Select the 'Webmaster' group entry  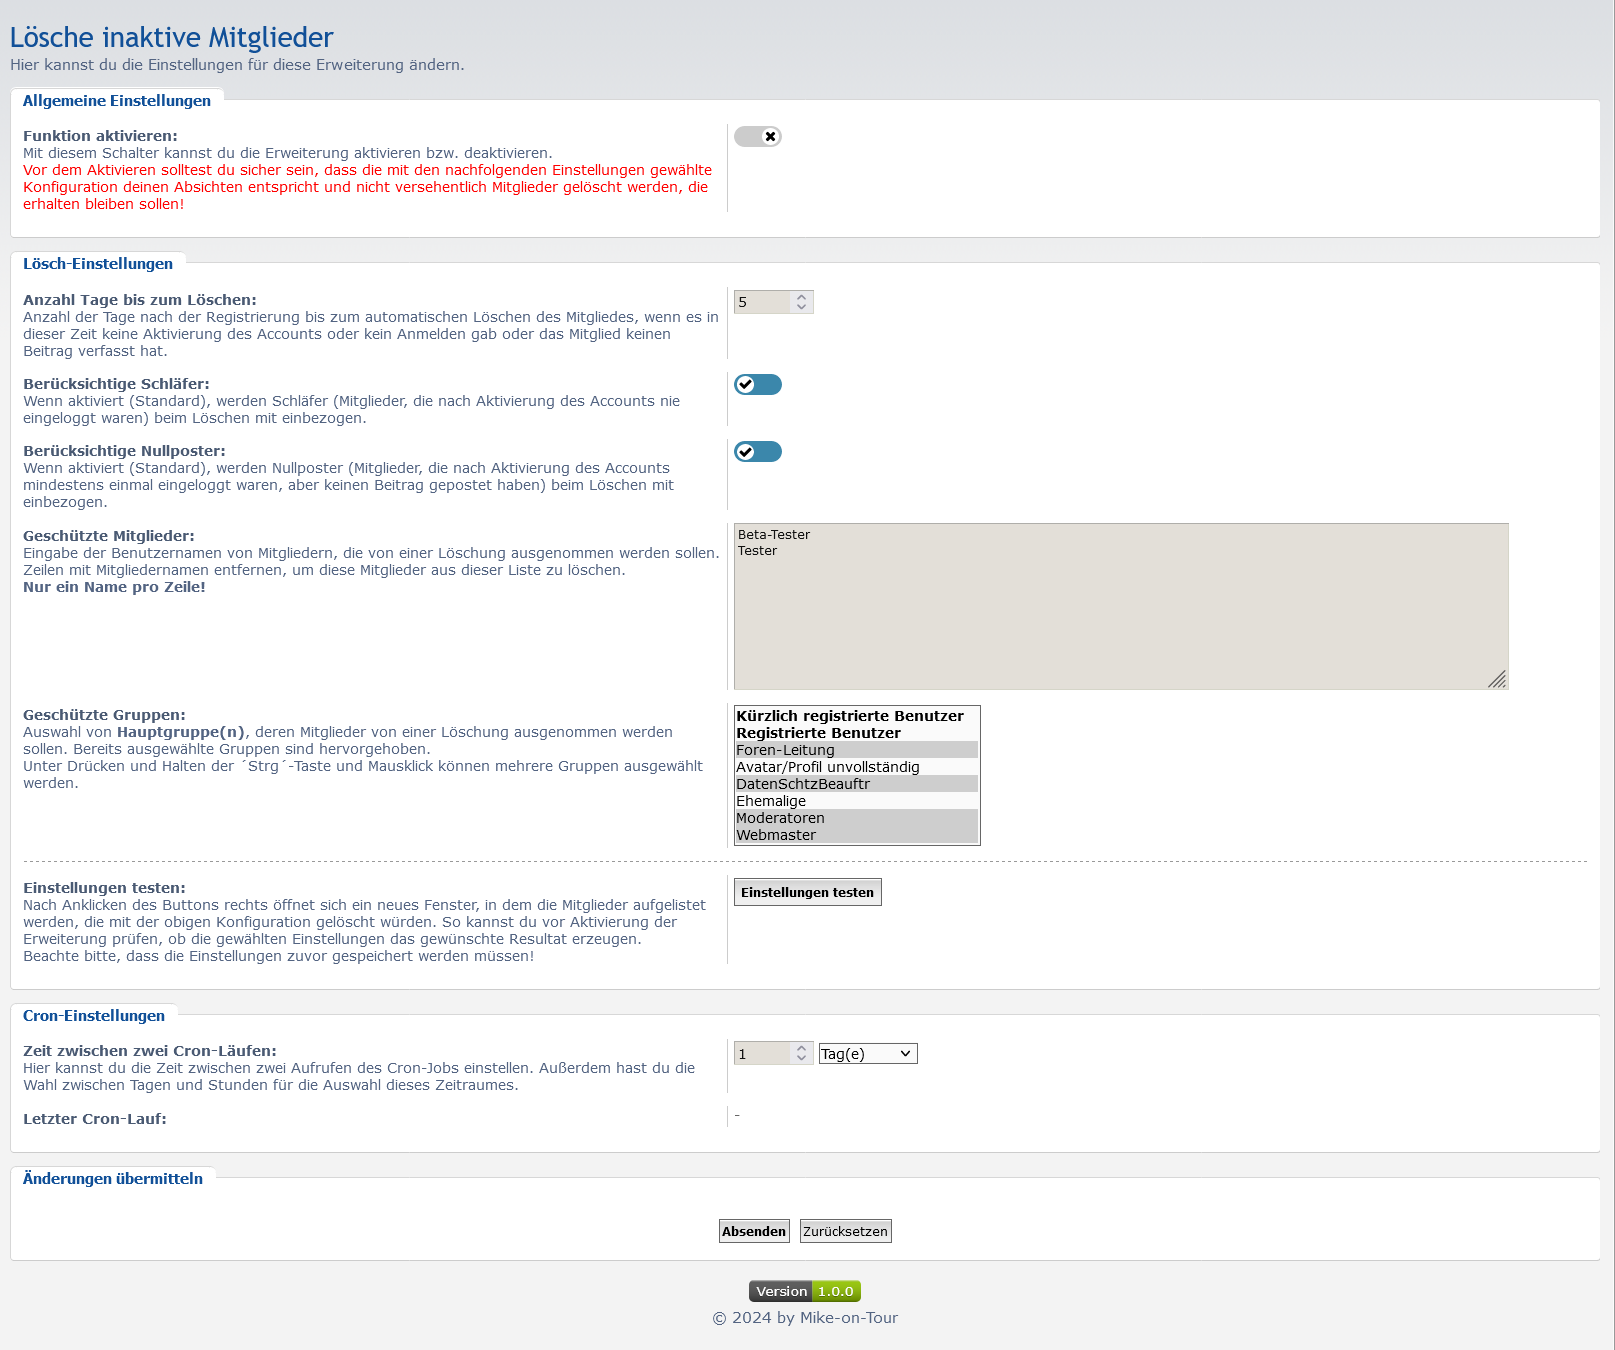pyautogui.click(x=776, y=835)
